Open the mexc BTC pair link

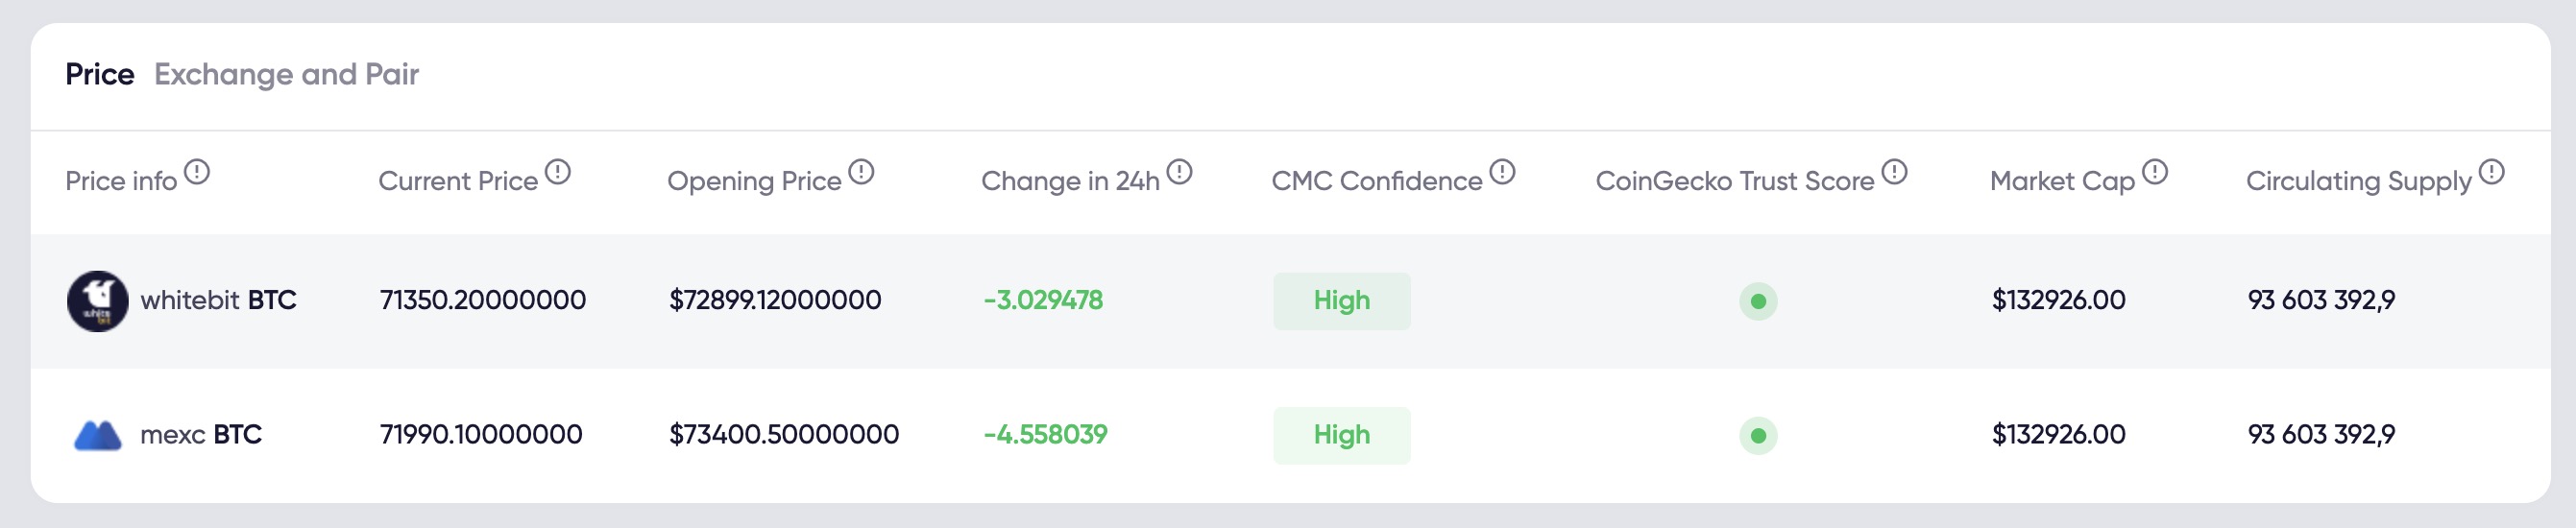(x=201, y=435)
